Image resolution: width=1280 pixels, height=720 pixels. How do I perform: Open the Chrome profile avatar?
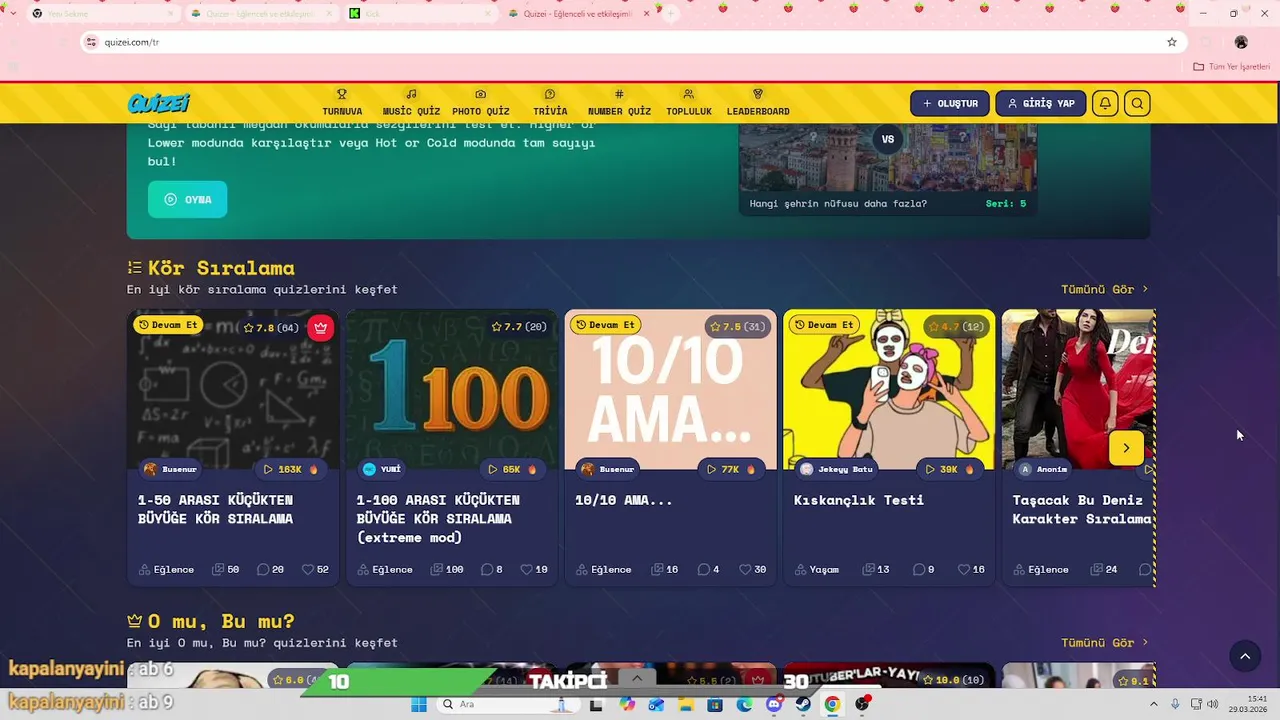tap(1241, 42)
